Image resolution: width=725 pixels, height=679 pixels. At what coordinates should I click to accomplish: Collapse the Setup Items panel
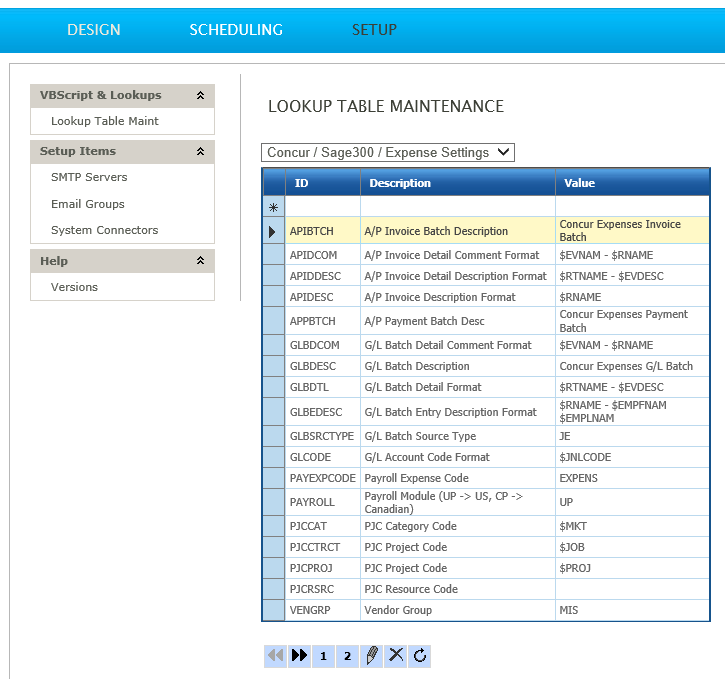tap(200, 151)
